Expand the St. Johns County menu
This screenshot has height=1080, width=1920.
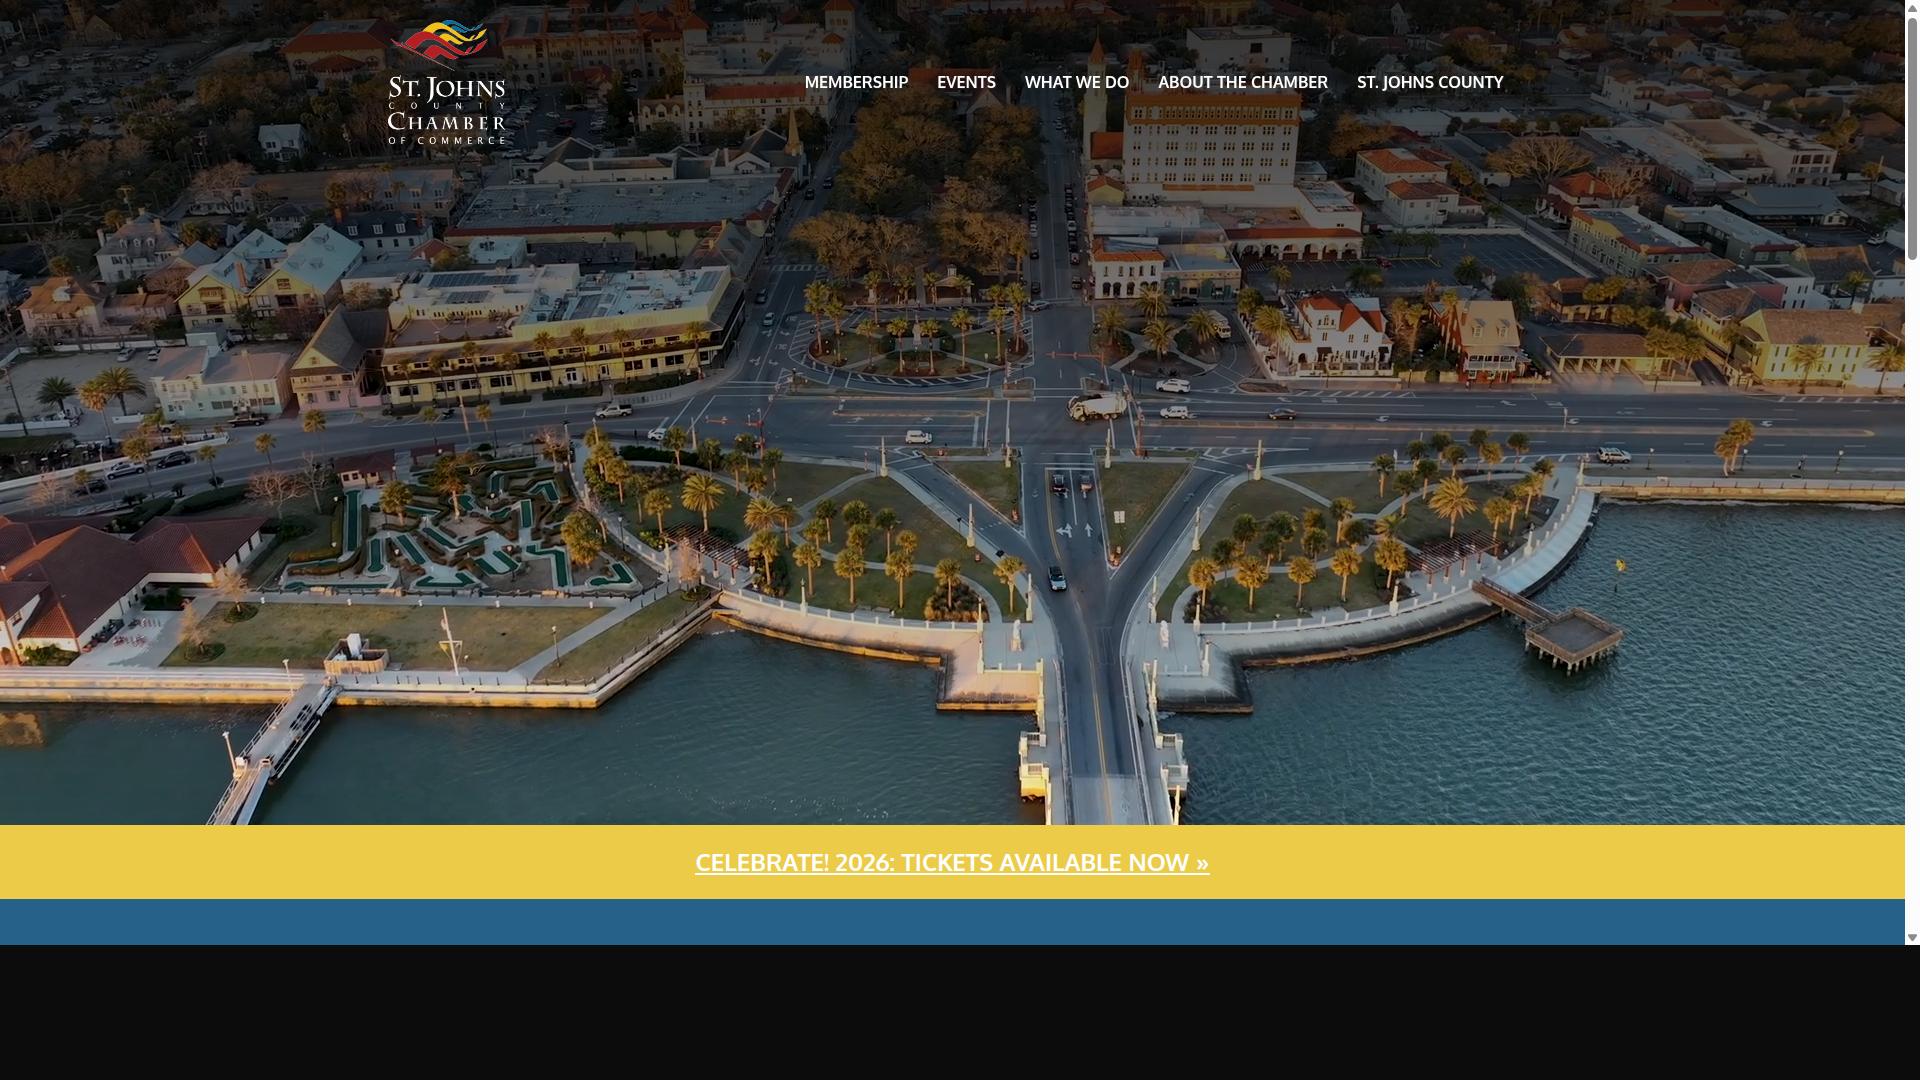click(x=1430, y=82)
